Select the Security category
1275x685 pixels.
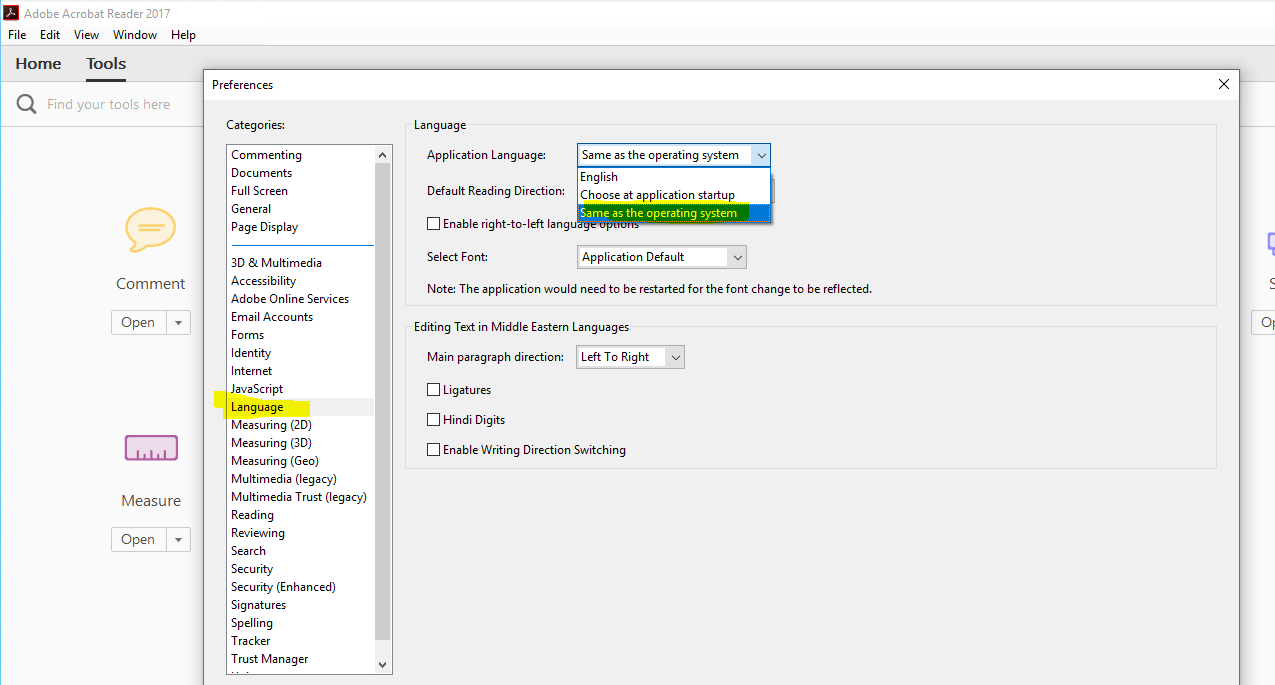(x=252, y=569)
